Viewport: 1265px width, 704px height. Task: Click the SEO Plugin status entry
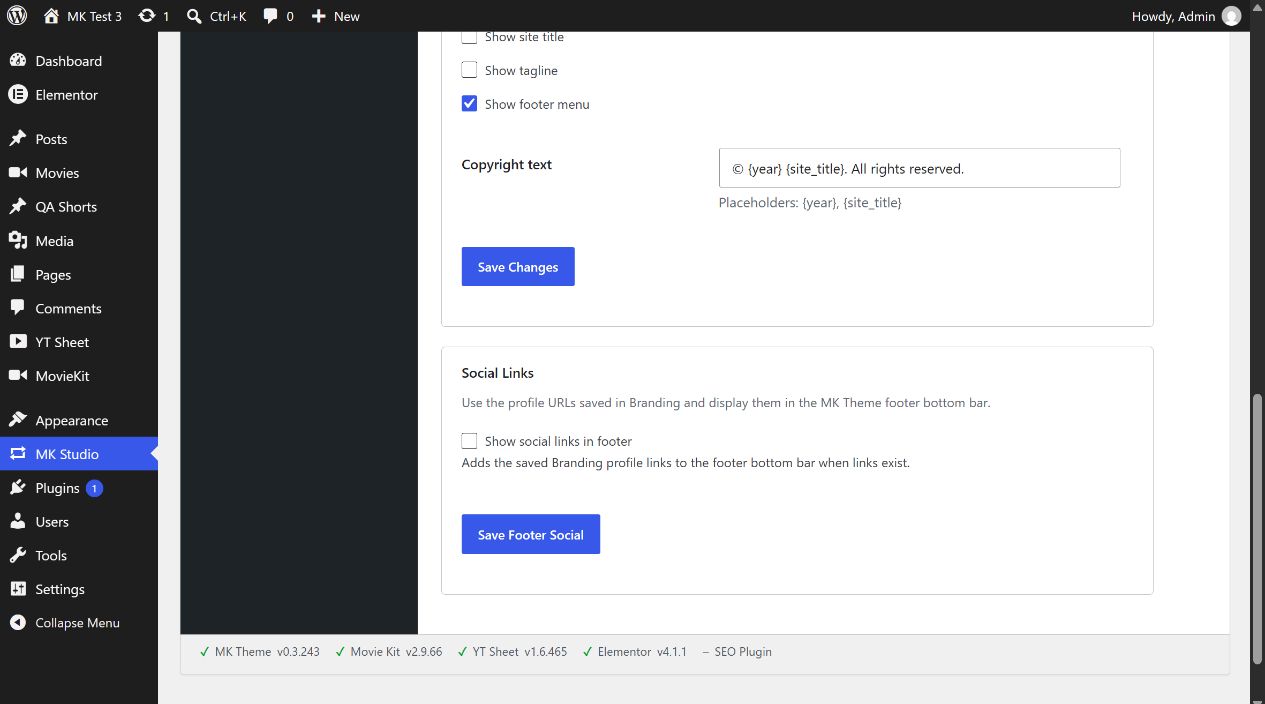point(737,652)
